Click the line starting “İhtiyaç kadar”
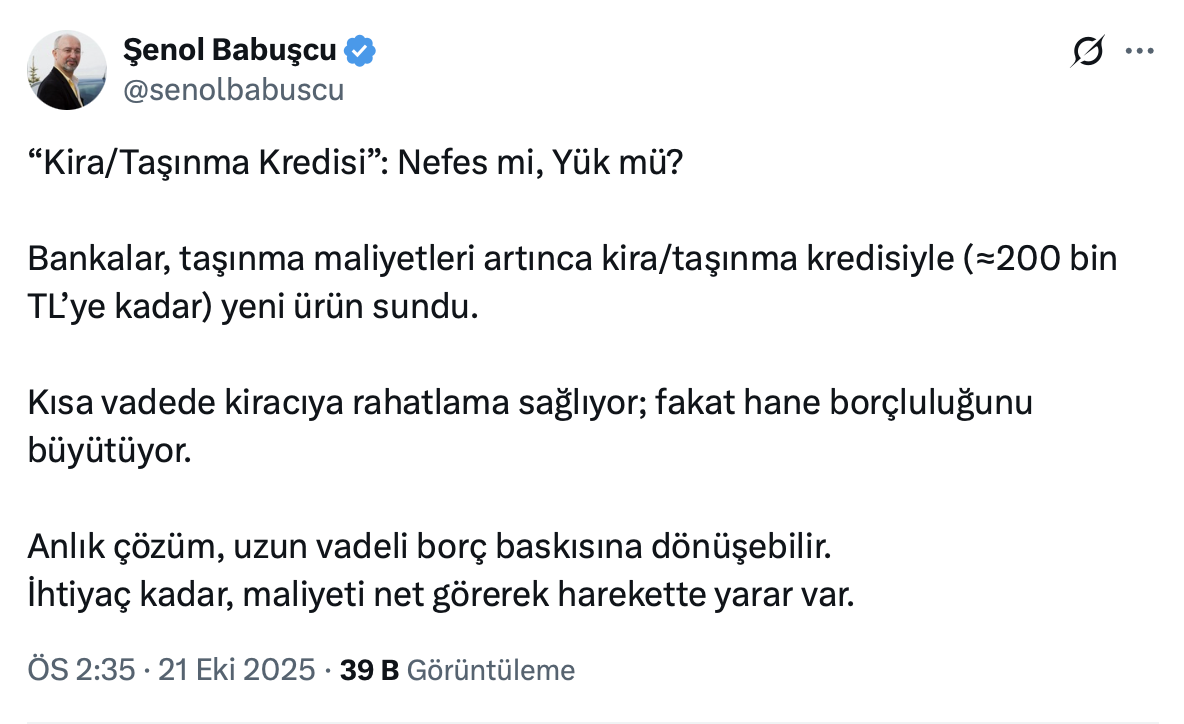1184x724 pixels. pos(441,595)
